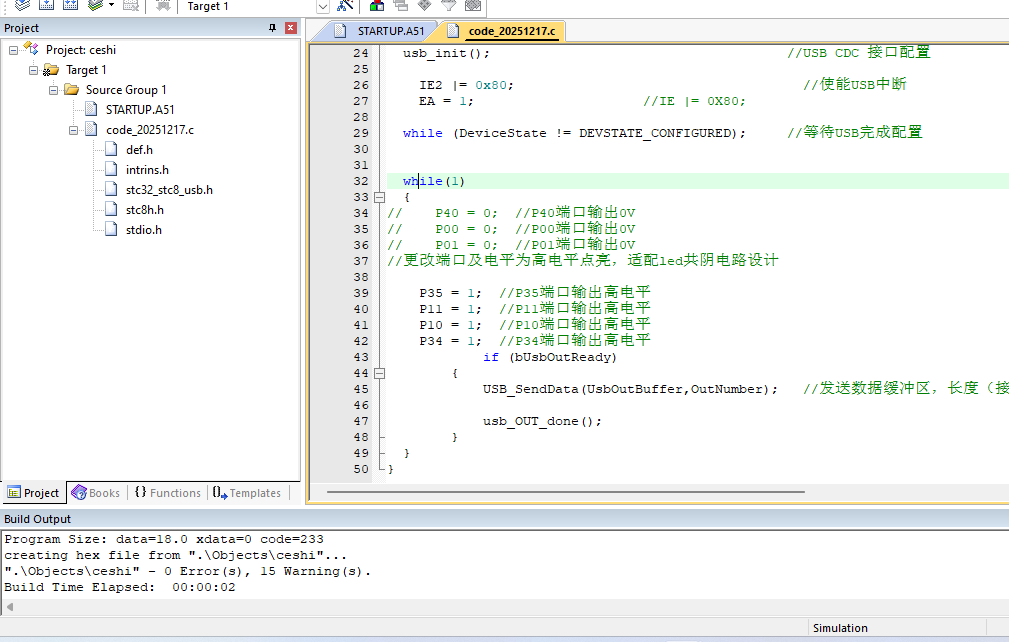Click the Build target toolbar icon
Screen dimensions: 1009x642
tap(45, 6)
